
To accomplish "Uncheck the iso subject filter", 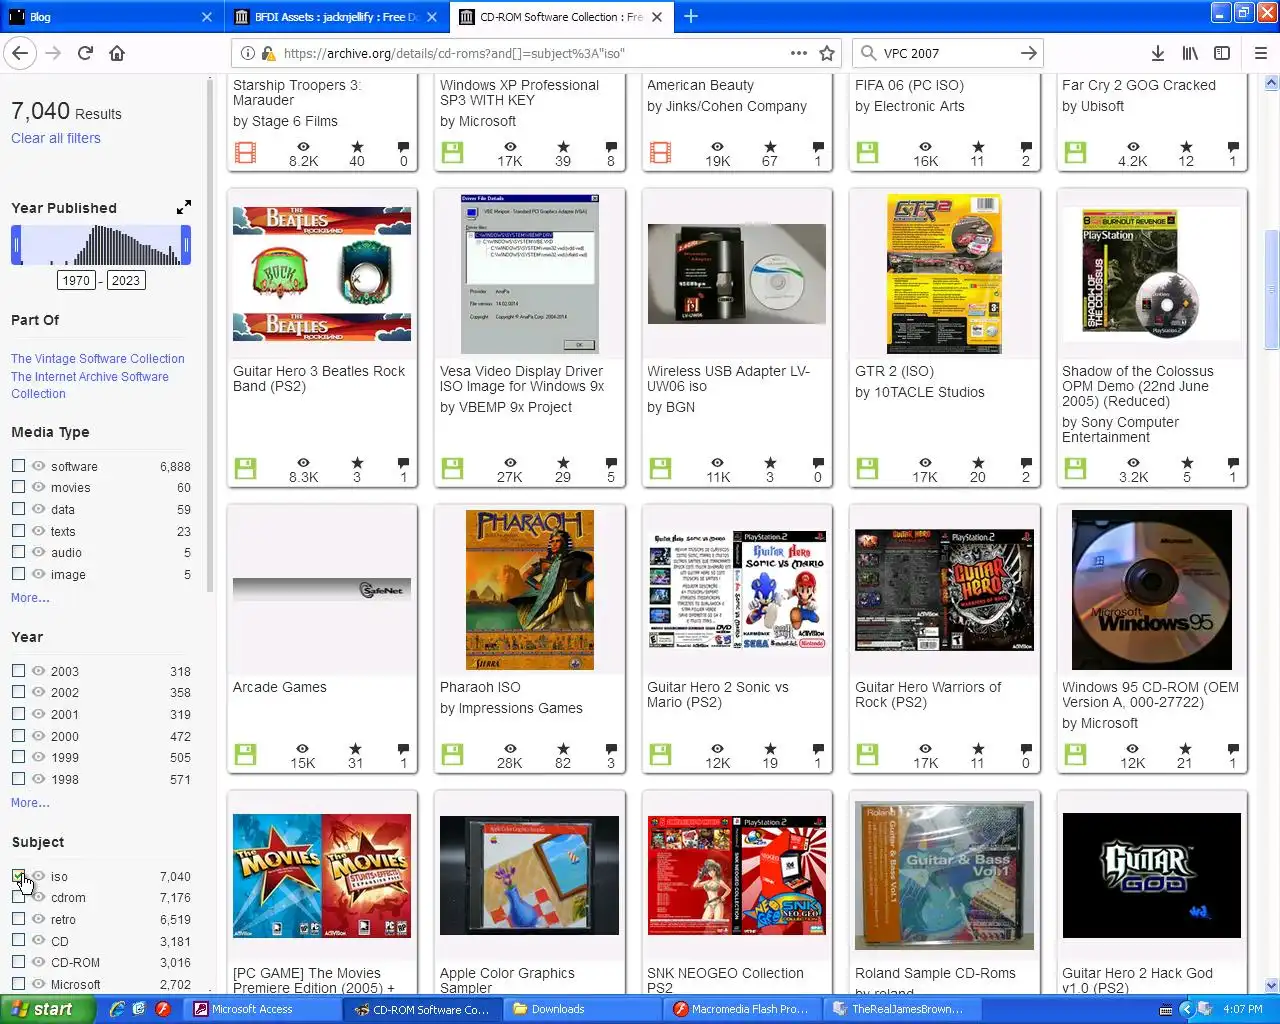I will point(18,876).
